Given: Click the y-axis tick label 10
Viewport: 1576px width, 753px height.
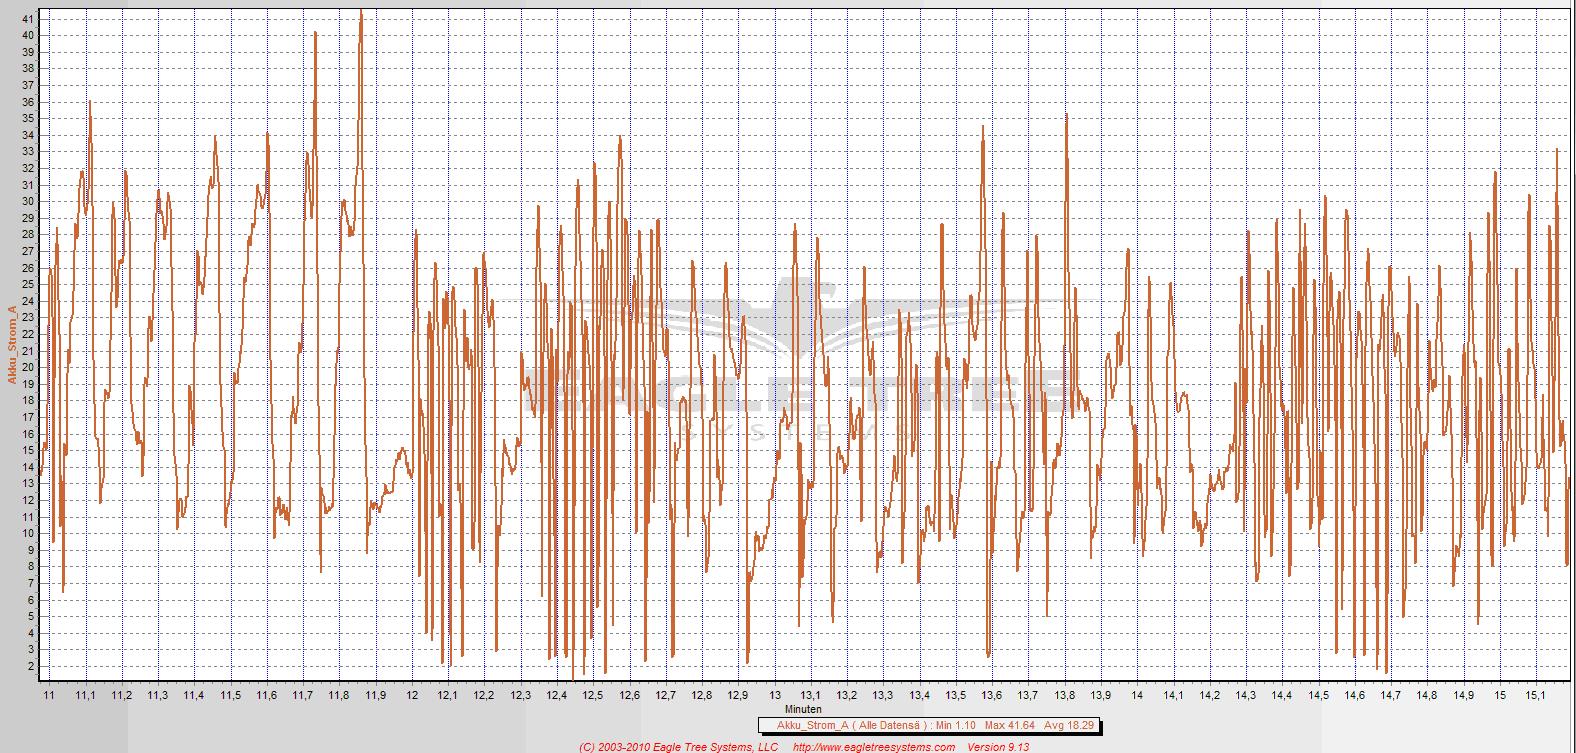Looking at the screenshot, I should coord(28,533).
